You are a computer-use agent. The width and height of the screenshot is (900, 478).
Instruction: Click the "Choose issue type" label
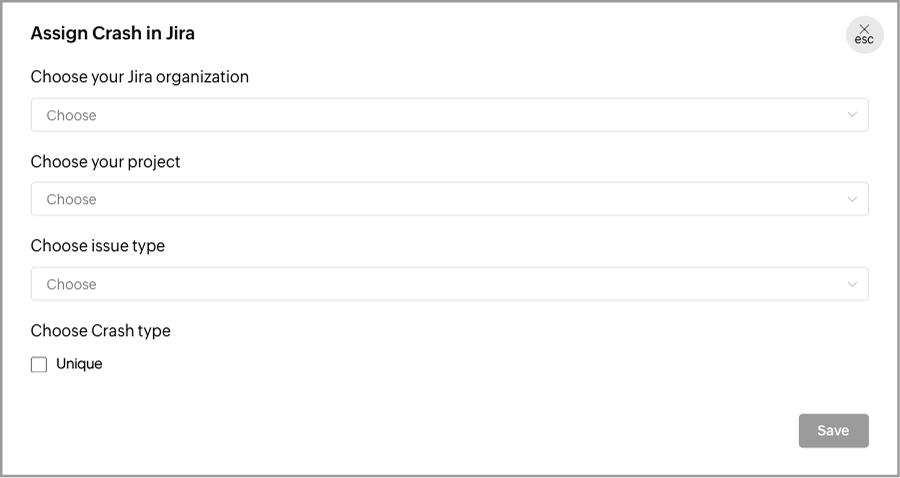(97, 246)
